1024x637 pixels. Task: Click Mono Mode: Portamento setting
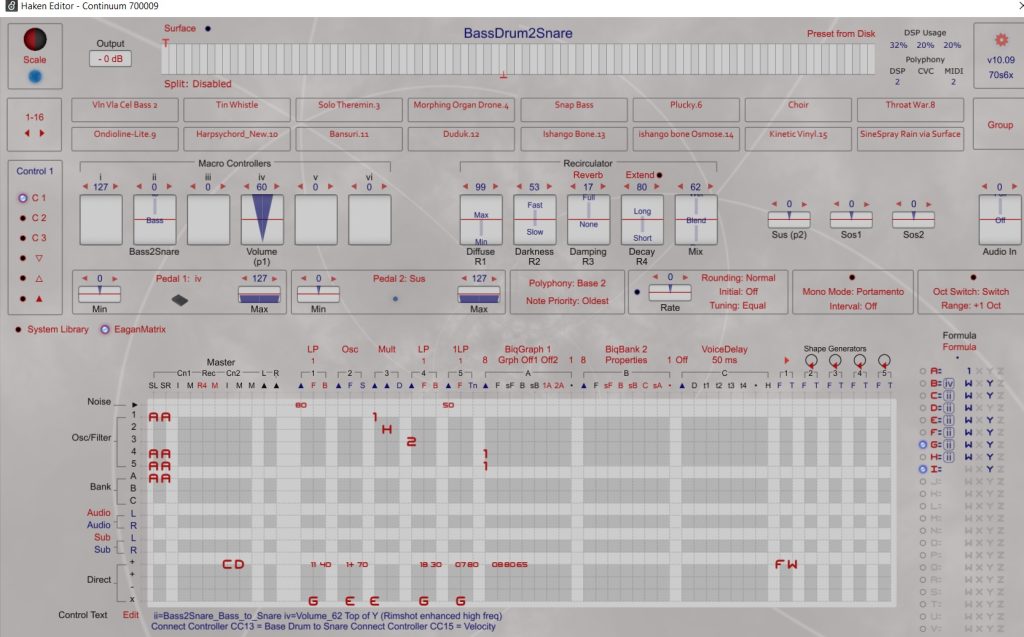pyautogui.click(x=853, y=292)
